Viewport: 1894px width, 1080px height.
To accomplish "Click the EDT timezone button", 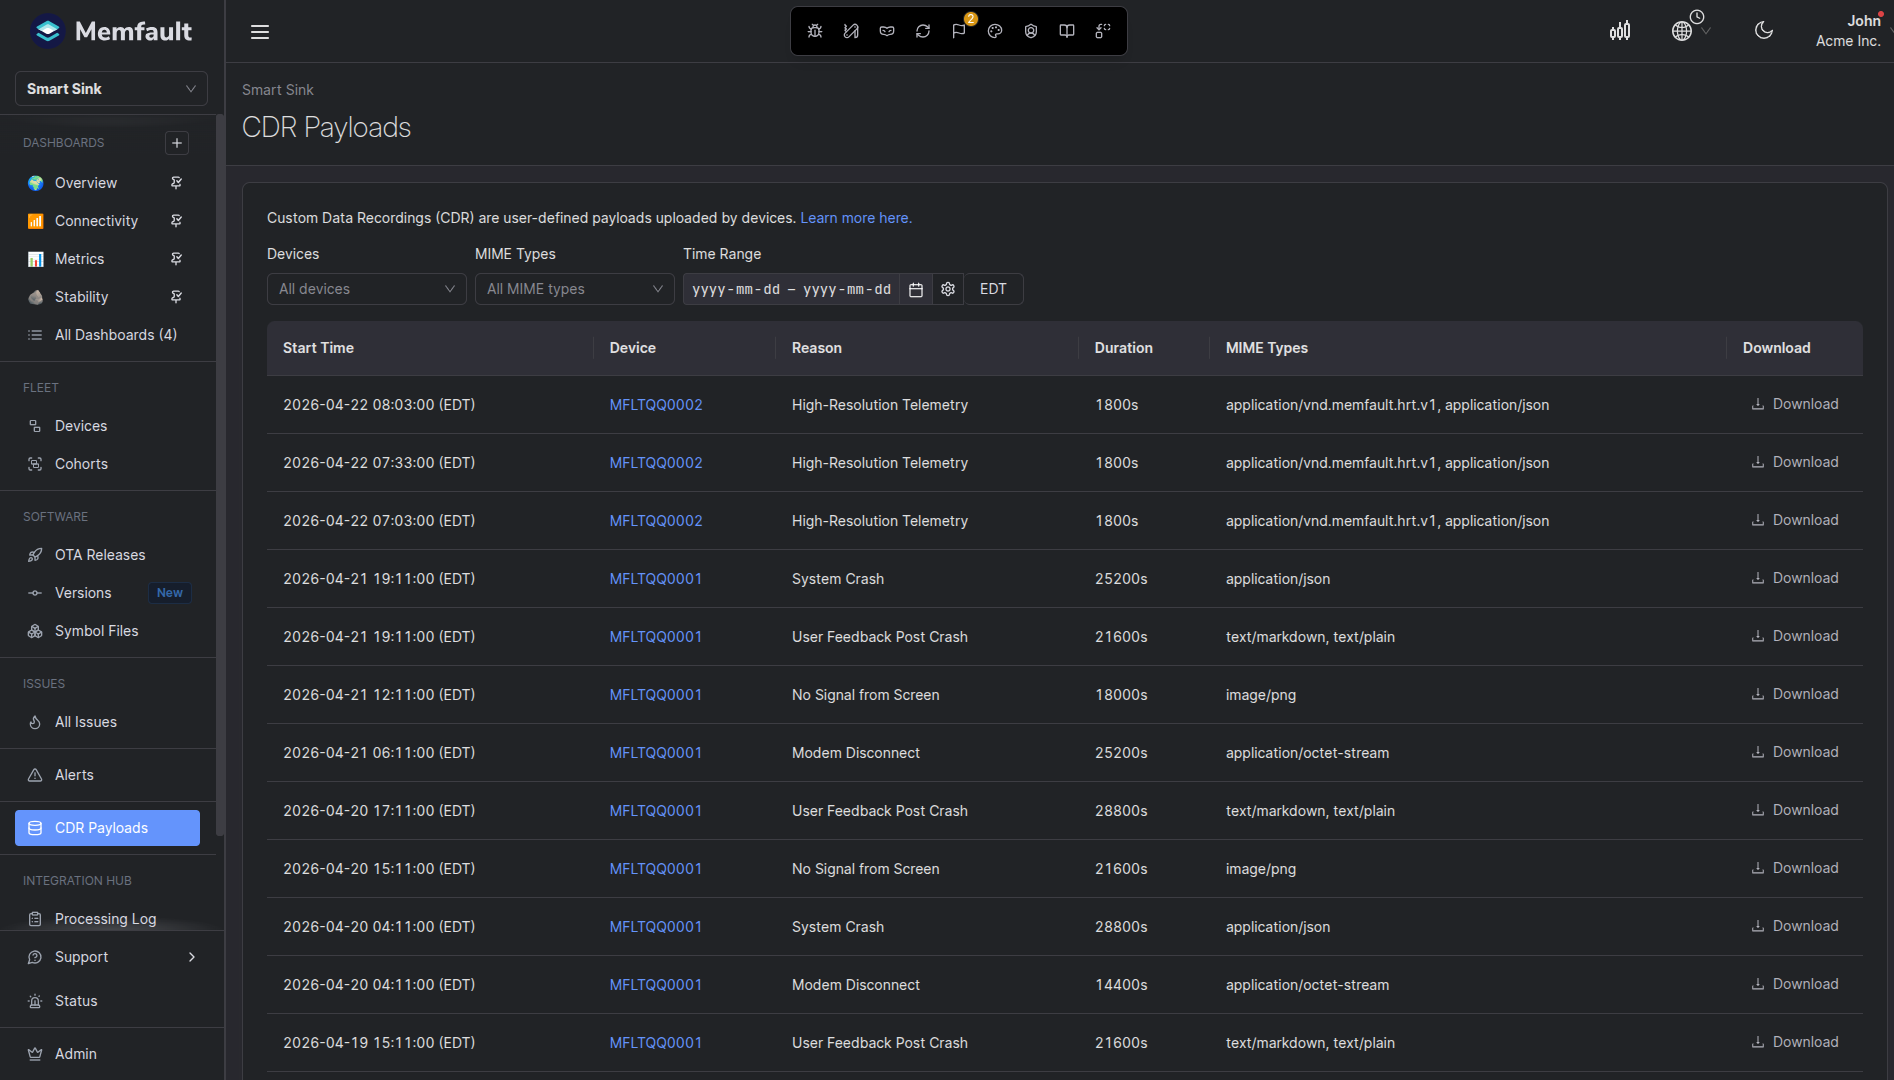I will pos(993,289).
